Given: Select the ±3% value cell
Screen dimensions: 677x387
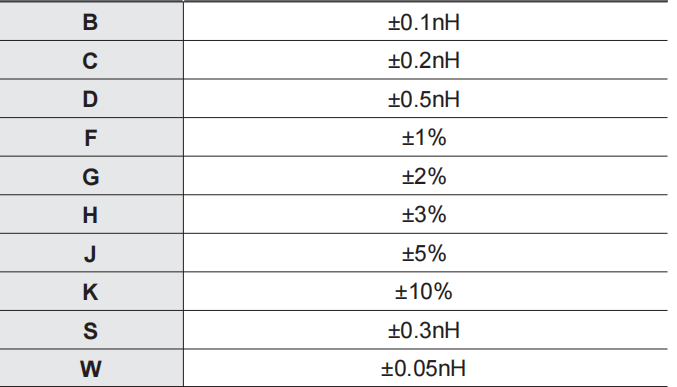Looking at the screenshot, I should pyautogui.click(x=425, y=214).
